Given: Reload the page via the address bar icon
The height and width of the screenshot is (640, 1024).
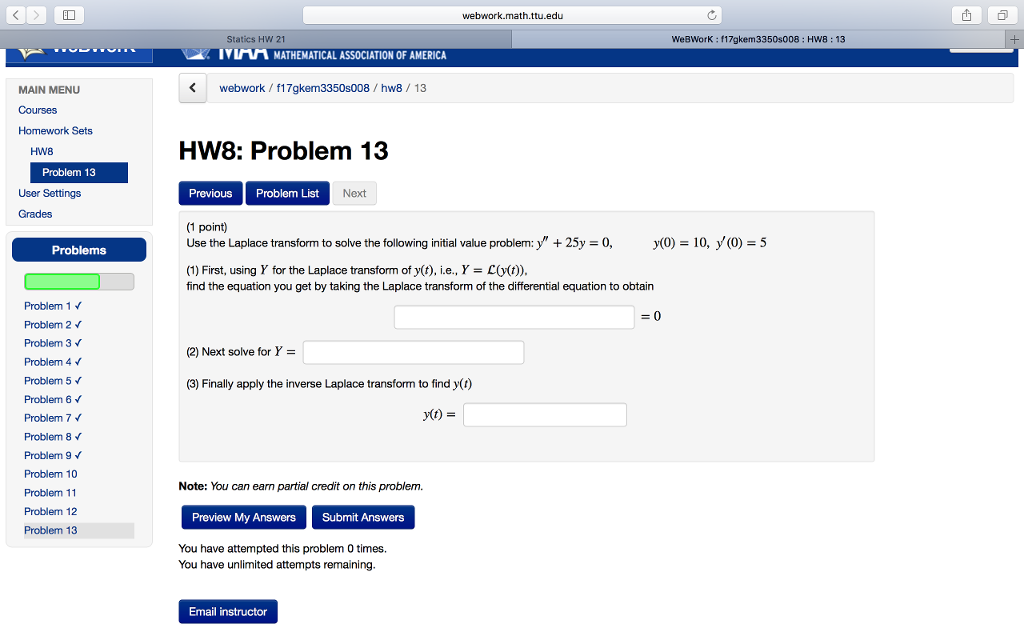Looking at the screenshot, I should pyautogui.click(x=710, y=15).
